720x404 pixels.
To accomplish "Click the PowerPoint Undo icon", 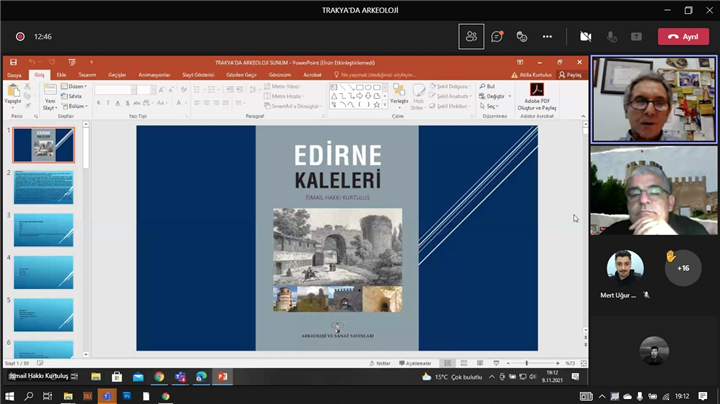I will coord(32,62).
